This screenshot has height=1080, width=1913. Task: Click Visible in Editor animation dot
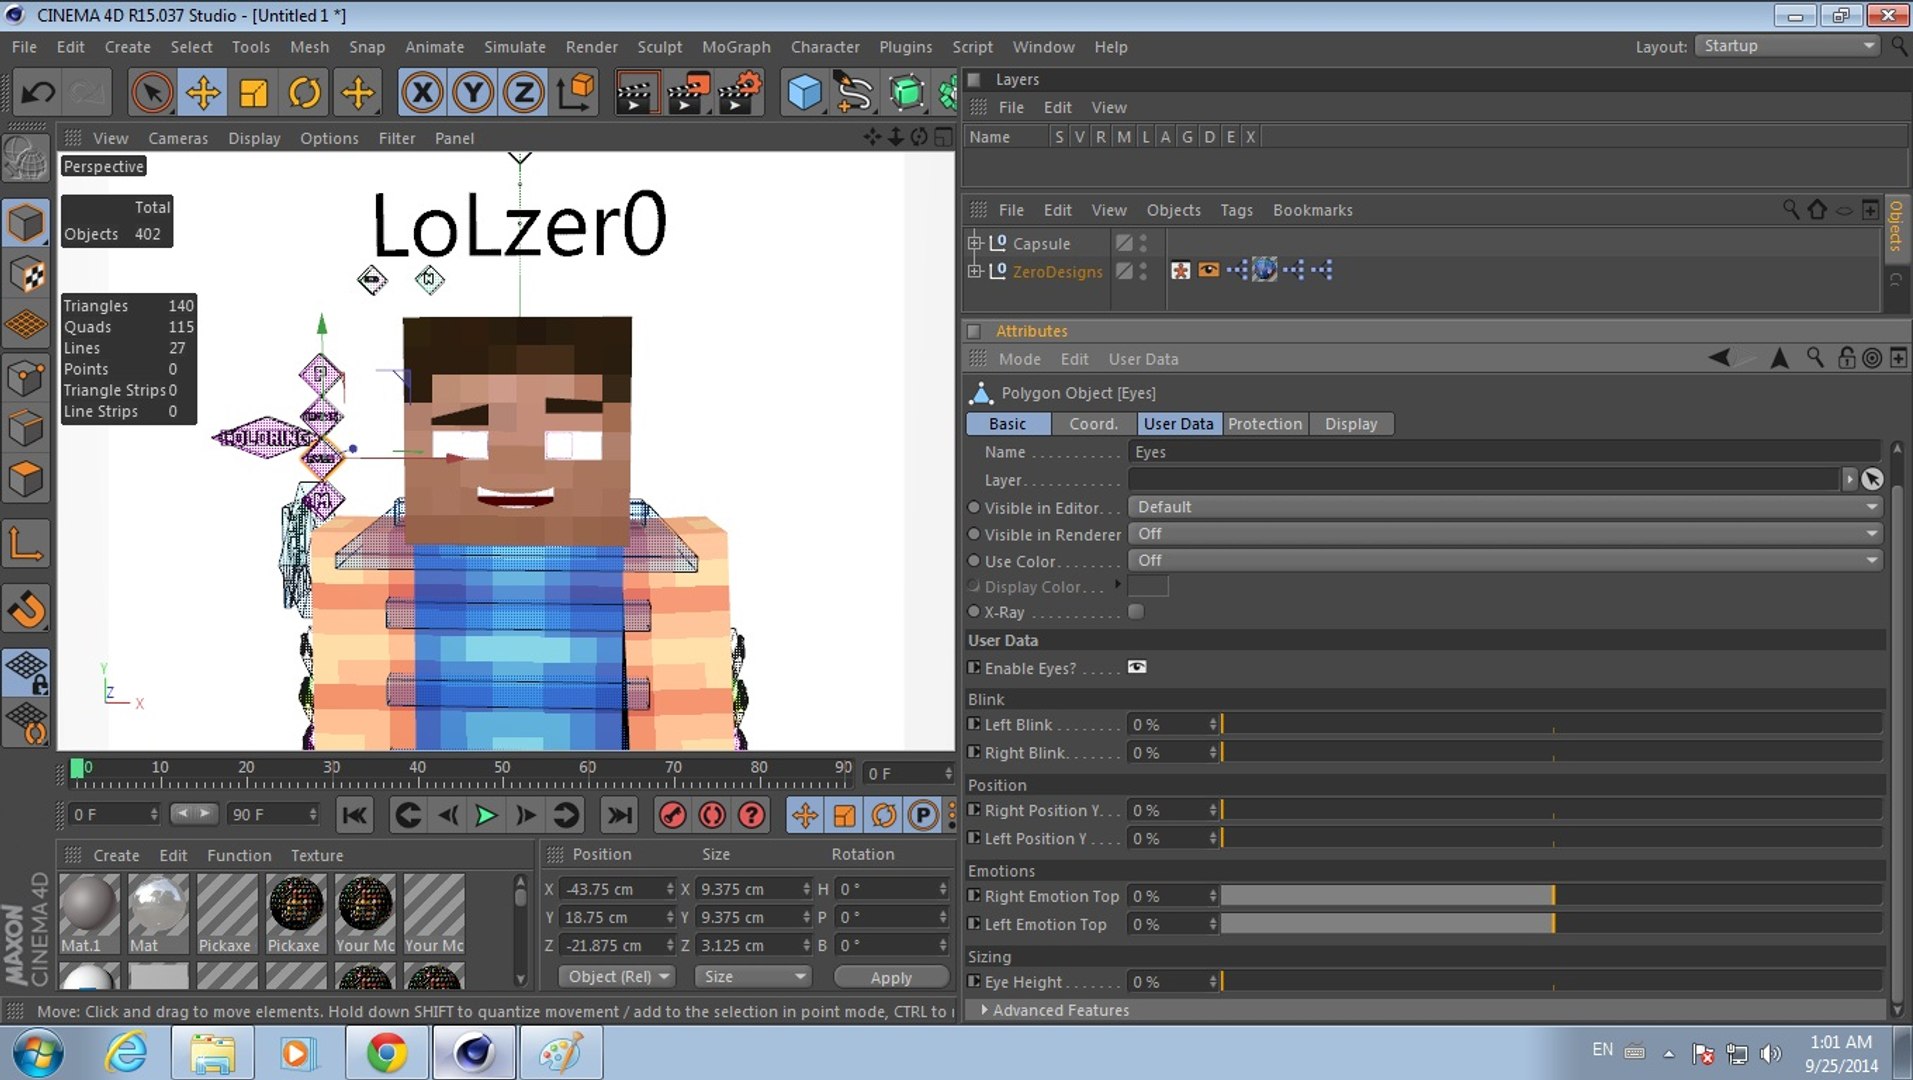(974, 508)
